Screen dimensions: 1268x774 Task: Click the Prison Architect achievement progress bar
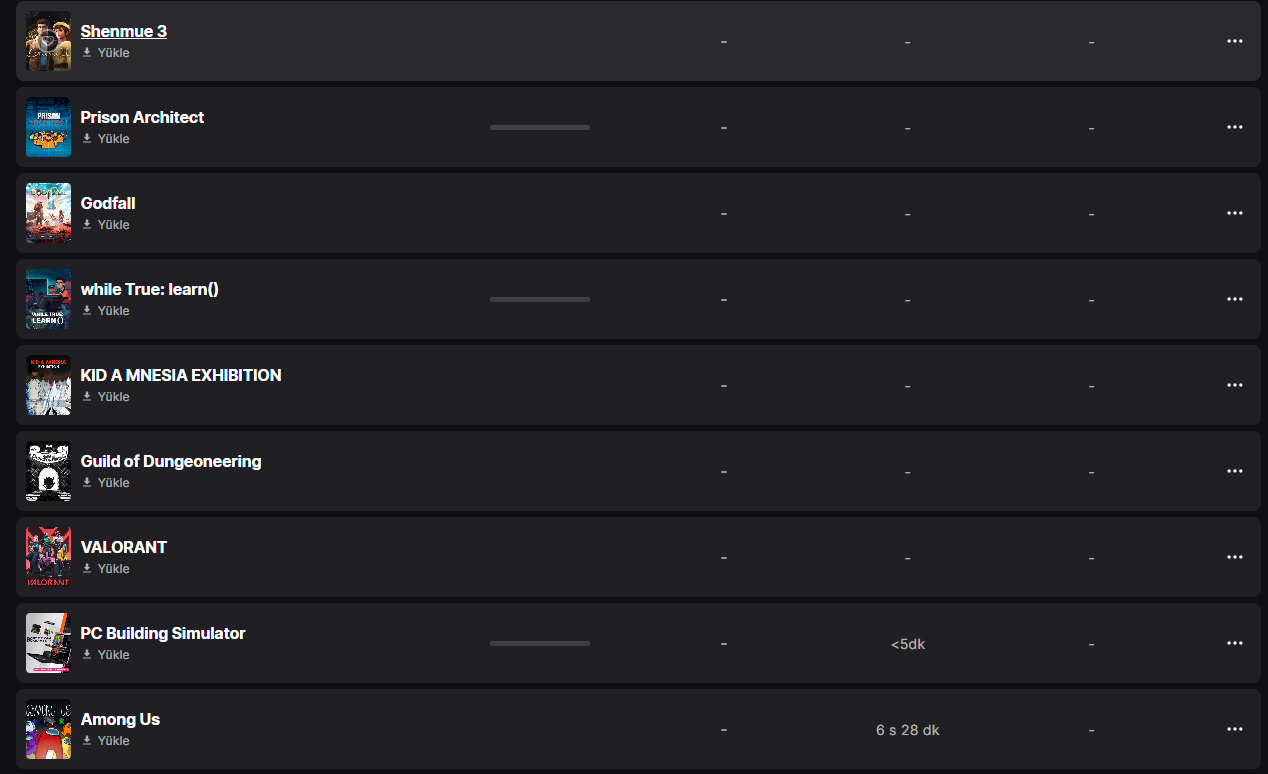(540, 127)
